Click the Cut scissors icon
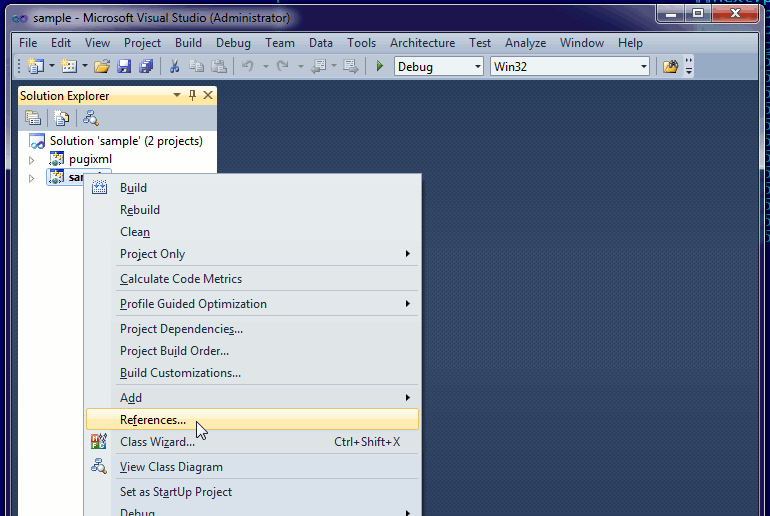This screenshot has height=516, width=770. 174,67
